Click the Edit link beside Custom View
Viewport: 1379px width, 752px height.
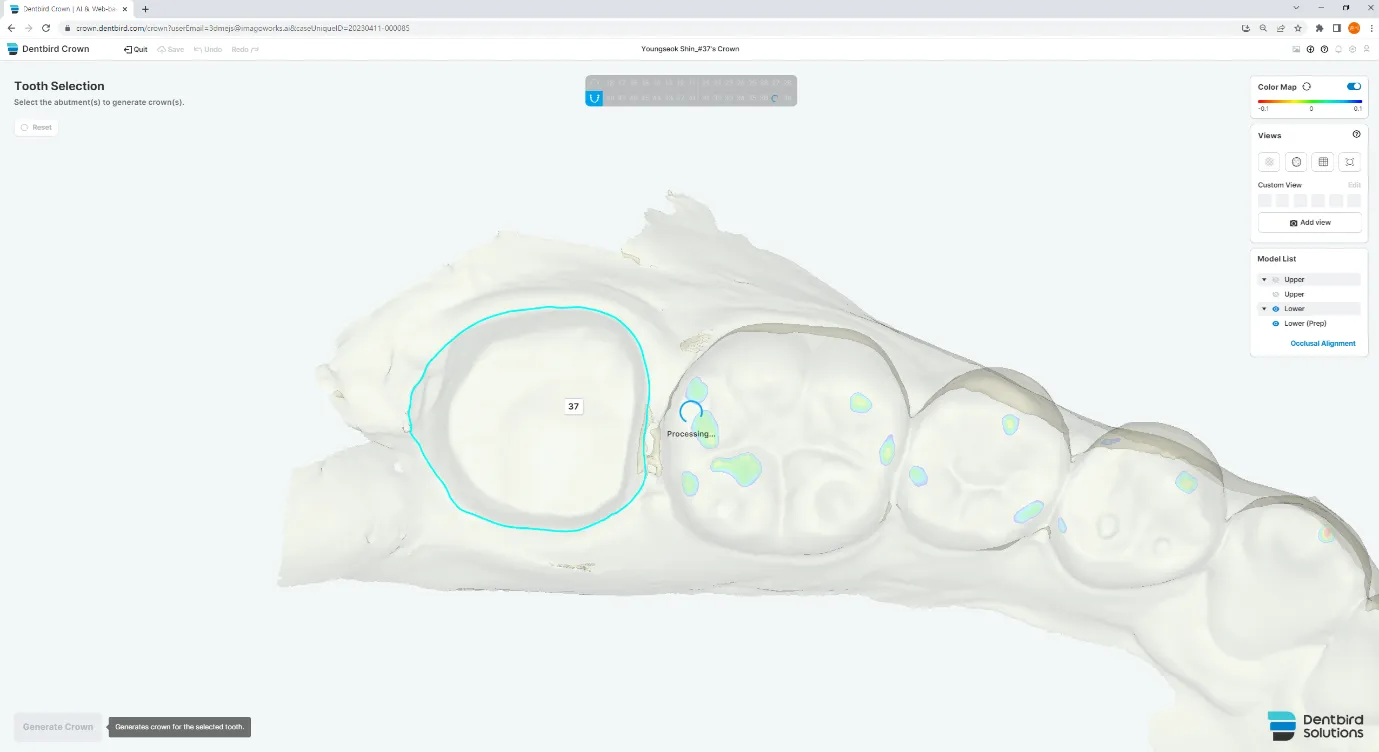(x=1354, y=185)
